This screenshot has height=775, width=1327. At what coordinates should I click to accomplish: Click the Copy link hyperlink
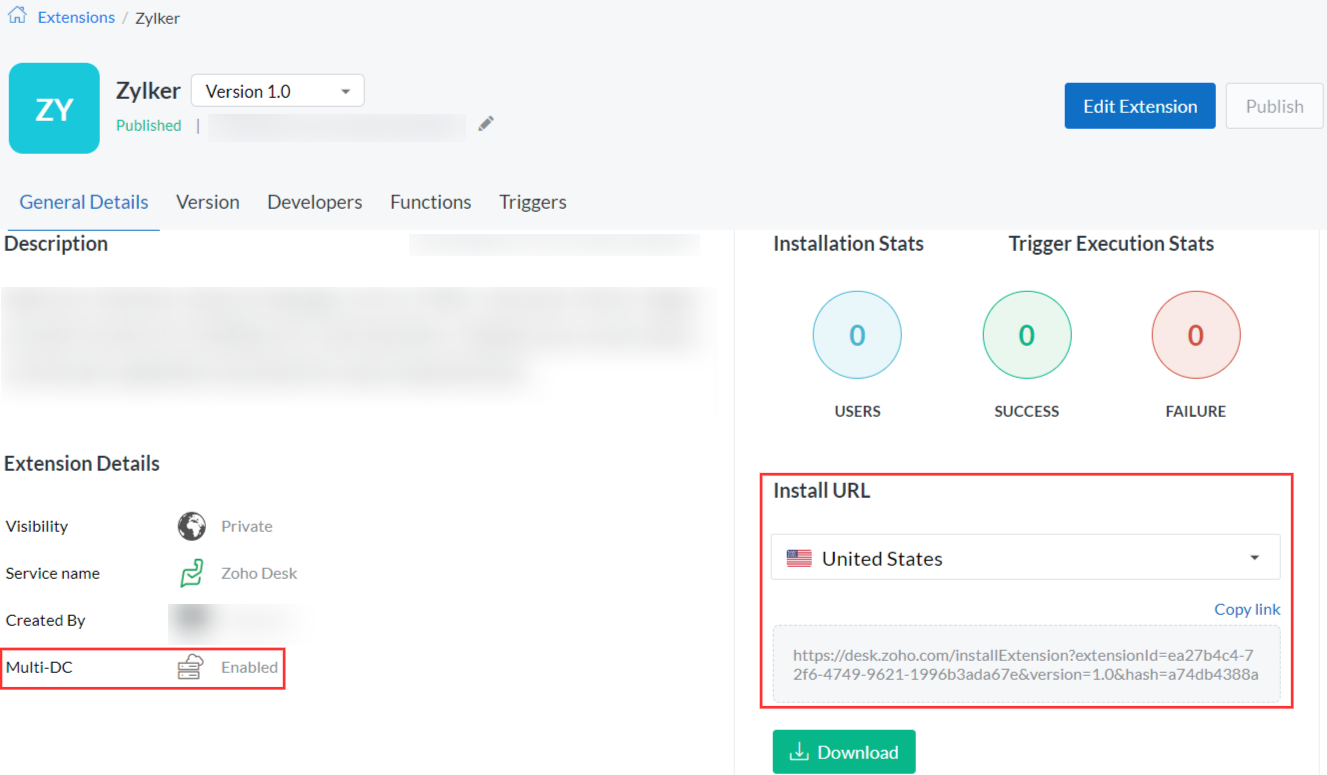(1246, 609)
